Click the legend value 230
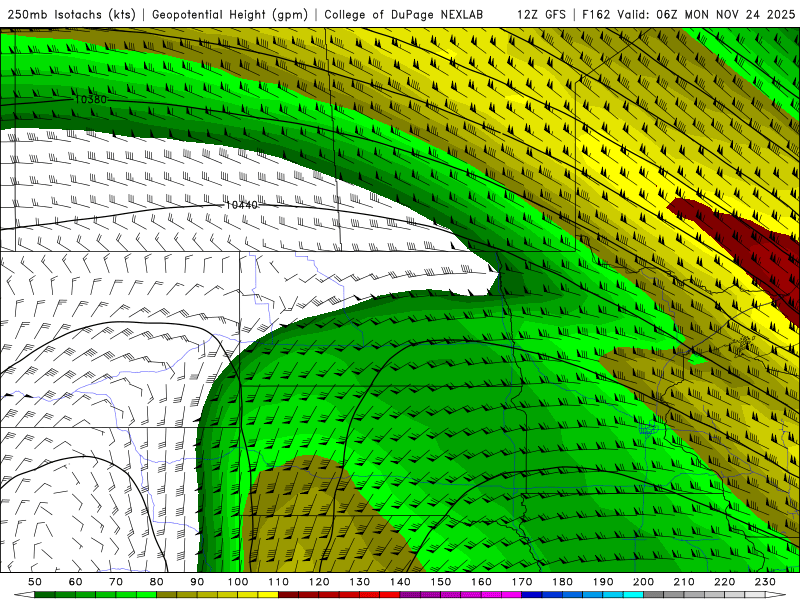The width and height of the screenshot is (800, 600). tap(765, 582)
